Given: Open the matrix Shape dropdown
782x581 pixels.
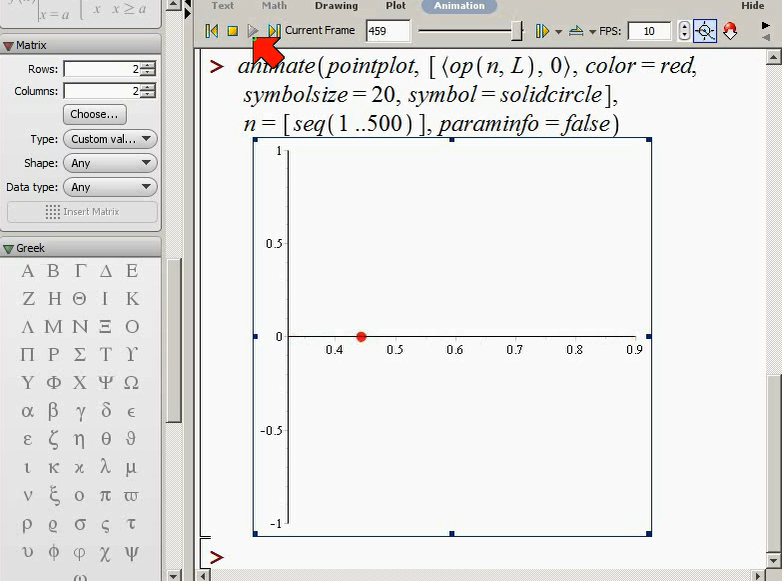Looking at the screenshot, I should [110, 163].
